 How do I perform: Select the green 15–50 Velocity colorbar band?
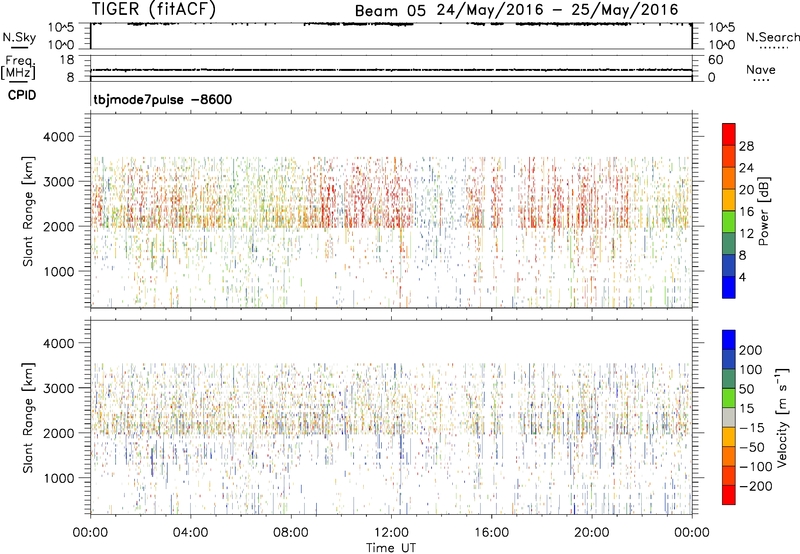coord(729,398)
